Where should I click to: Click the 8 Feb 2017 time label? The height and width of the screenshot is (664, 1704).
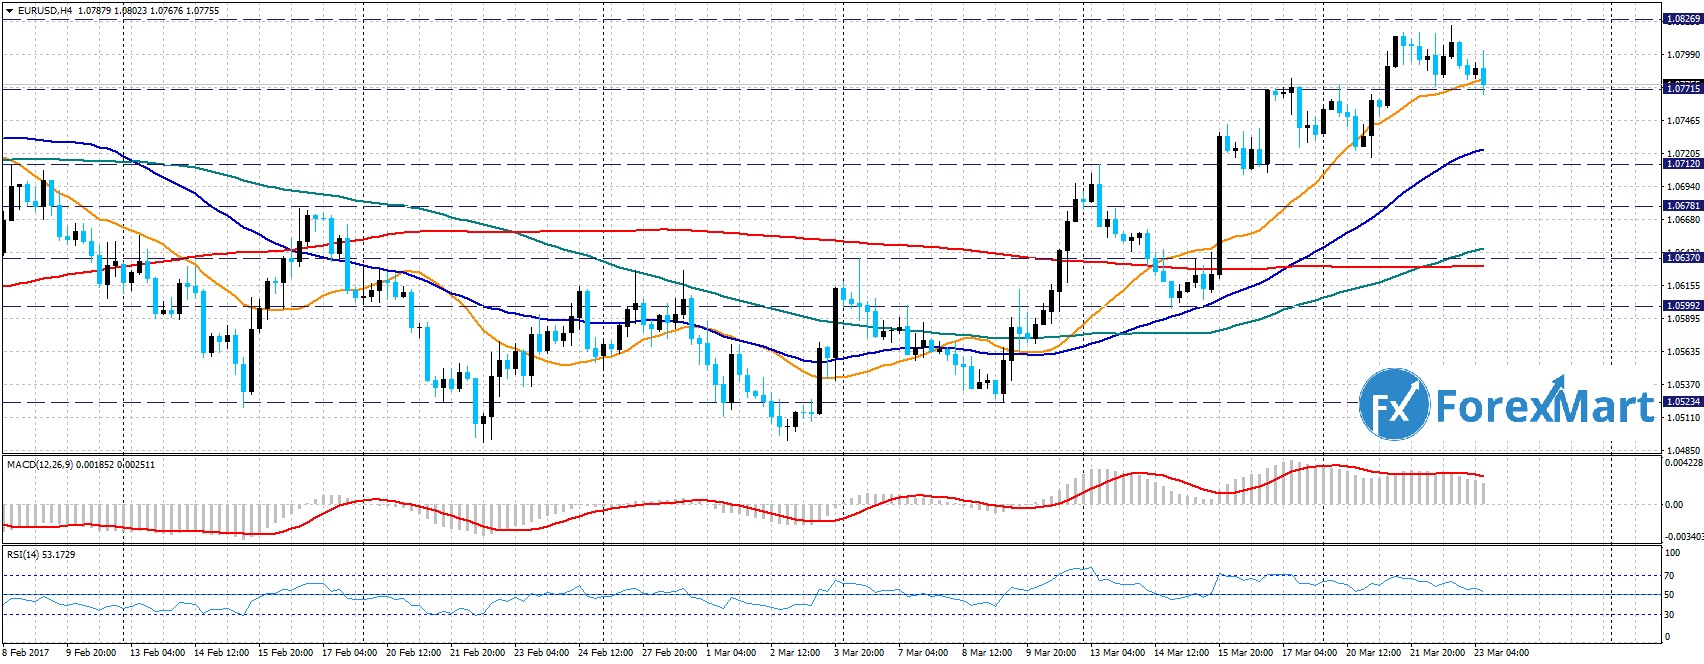26,653
